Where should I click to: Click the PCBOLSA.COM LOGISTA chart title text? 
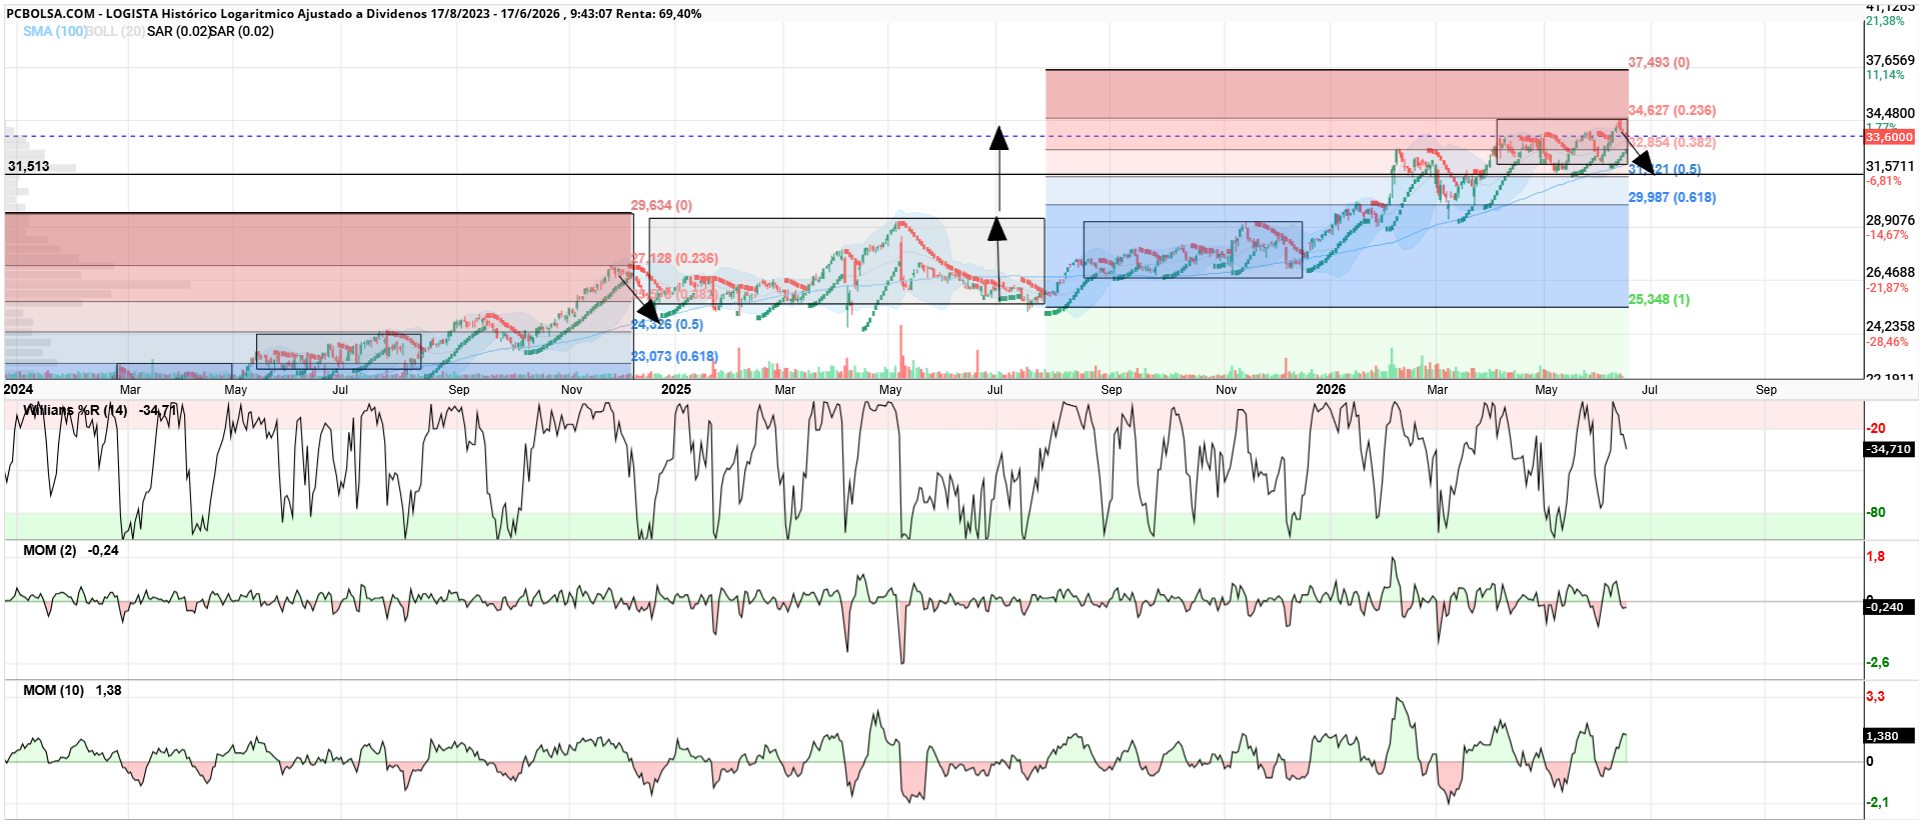[x=354, y=14]
